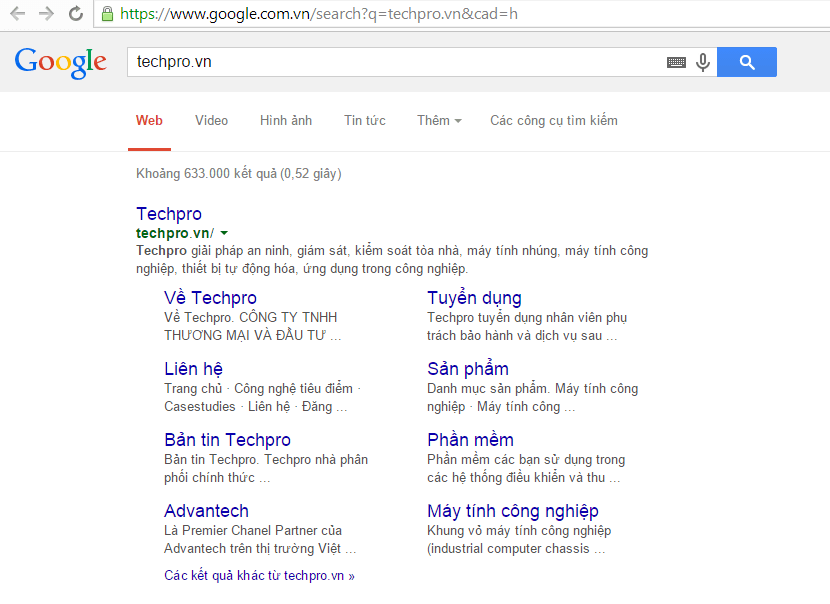Screen dimensions: 830x604
Task: Click the snippet starting Techpro giải pháp an ninh
Action: 392,259
